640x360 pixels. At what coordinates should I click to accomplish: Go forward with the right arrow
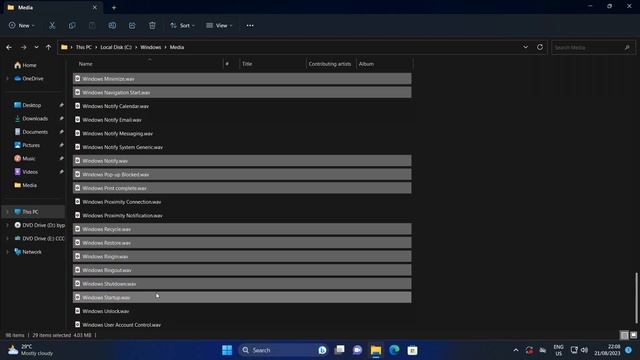pyautogui.click(x=23, y=47)
